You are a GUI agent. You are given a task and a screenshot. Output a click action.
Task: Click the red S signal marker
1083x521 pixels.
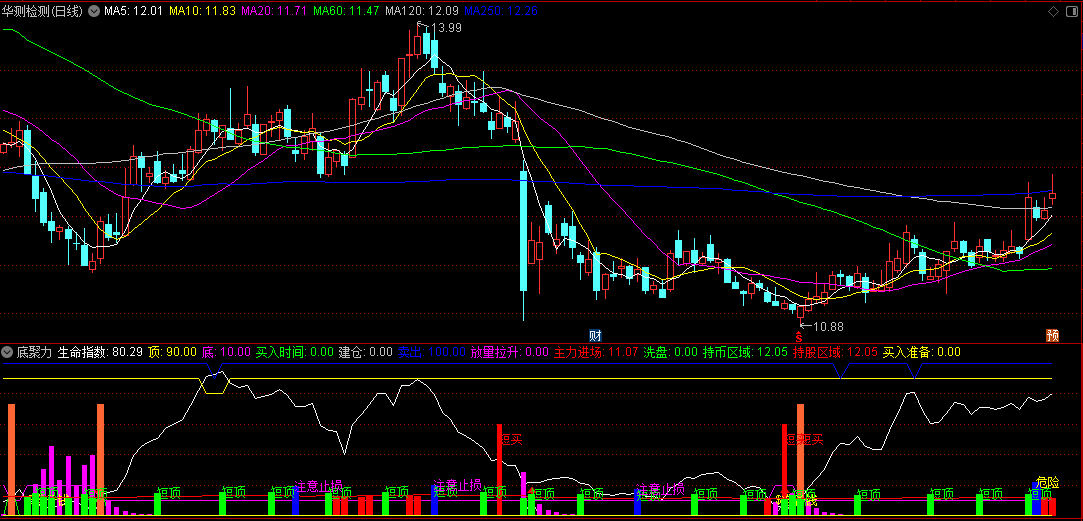pyautogui.click(x=799, y=337)
